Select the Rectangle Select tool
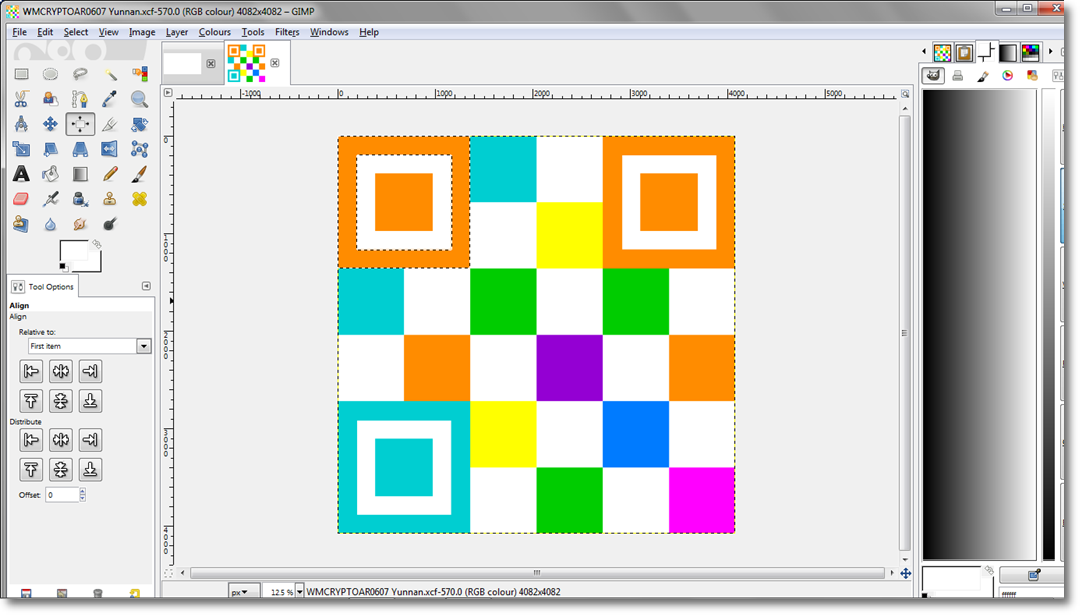Screen dimensions: 1080x615 click(21, 74)
